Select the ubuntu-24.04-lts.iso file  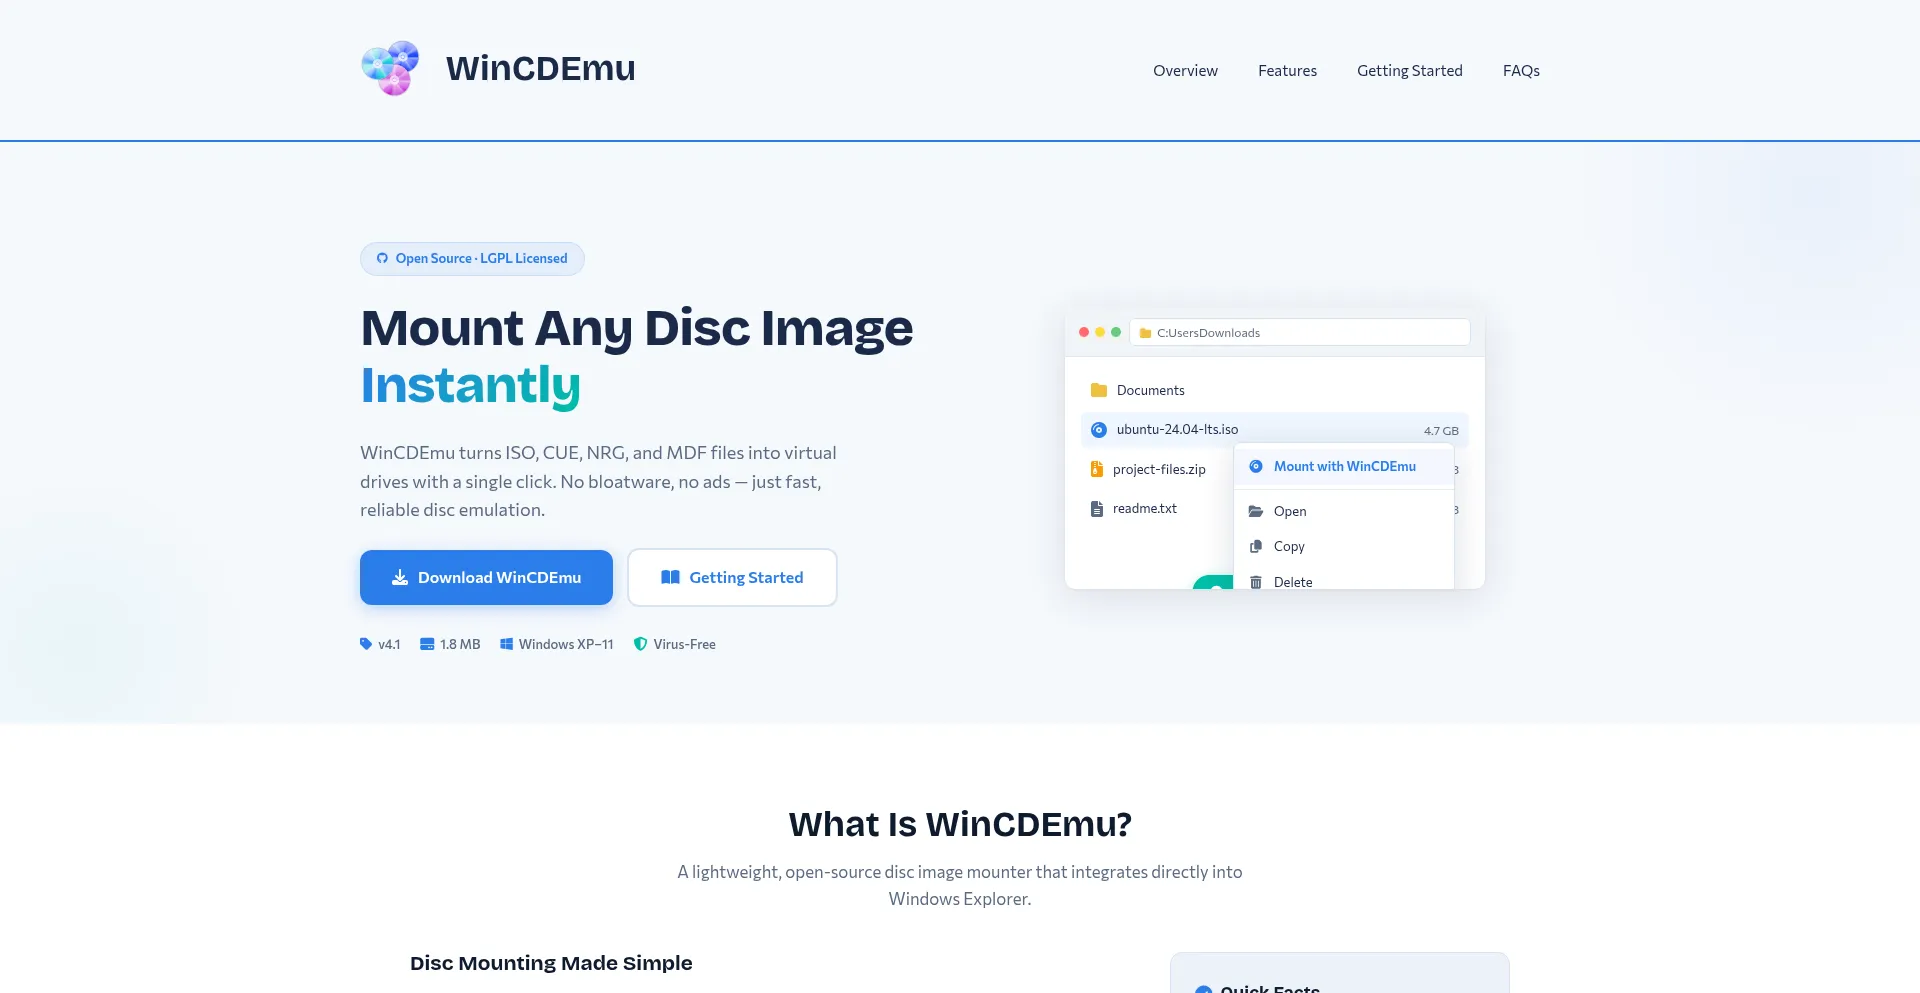(1275, 430)
